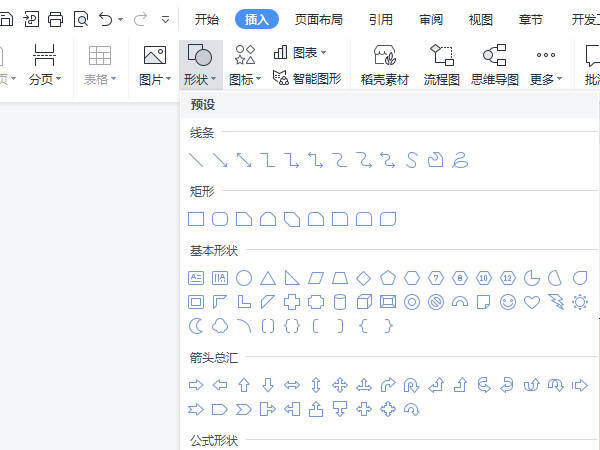Choose the four-way quad arrow
This screenshot has width=600, height=450.
(x=340, y=385)
